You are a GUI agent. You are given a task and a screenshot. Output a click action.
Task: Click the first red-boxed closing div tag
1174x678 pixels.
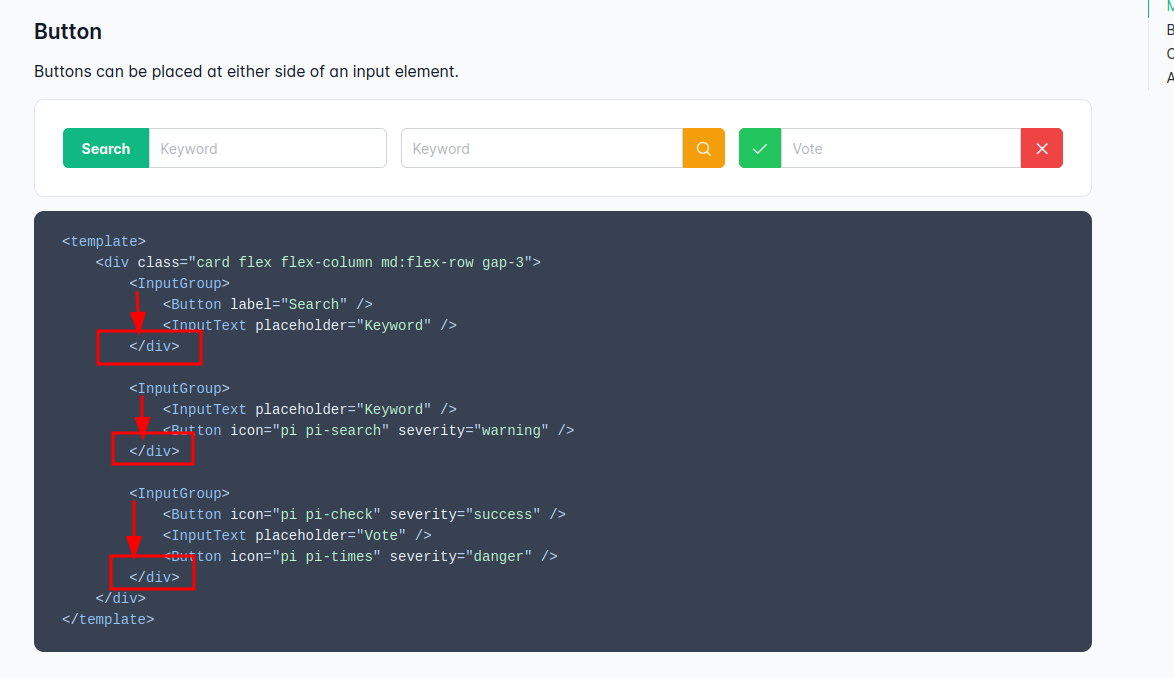coord(155,346)
